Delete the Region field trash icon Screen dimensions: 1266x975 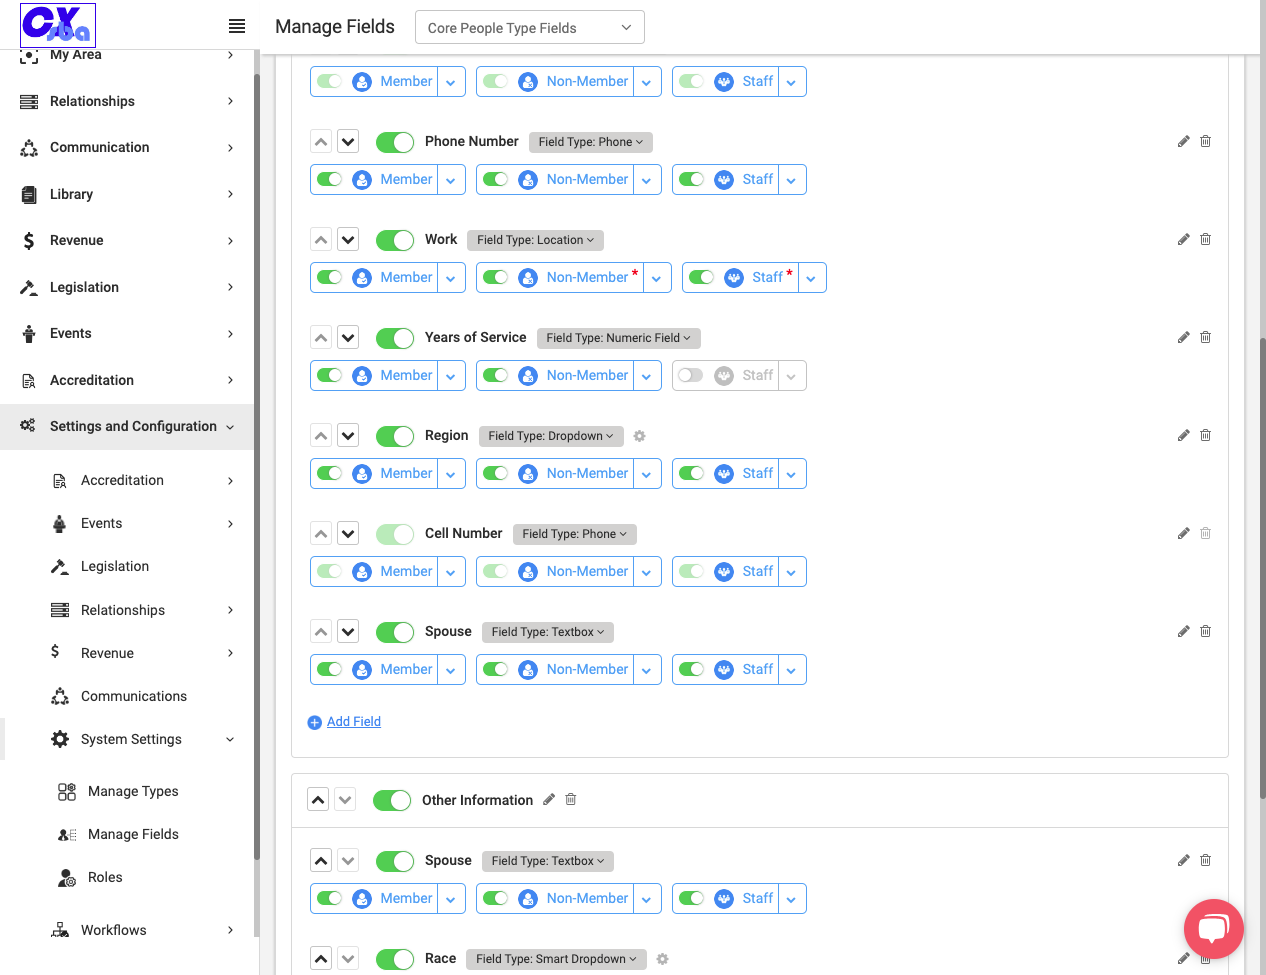1205,435
